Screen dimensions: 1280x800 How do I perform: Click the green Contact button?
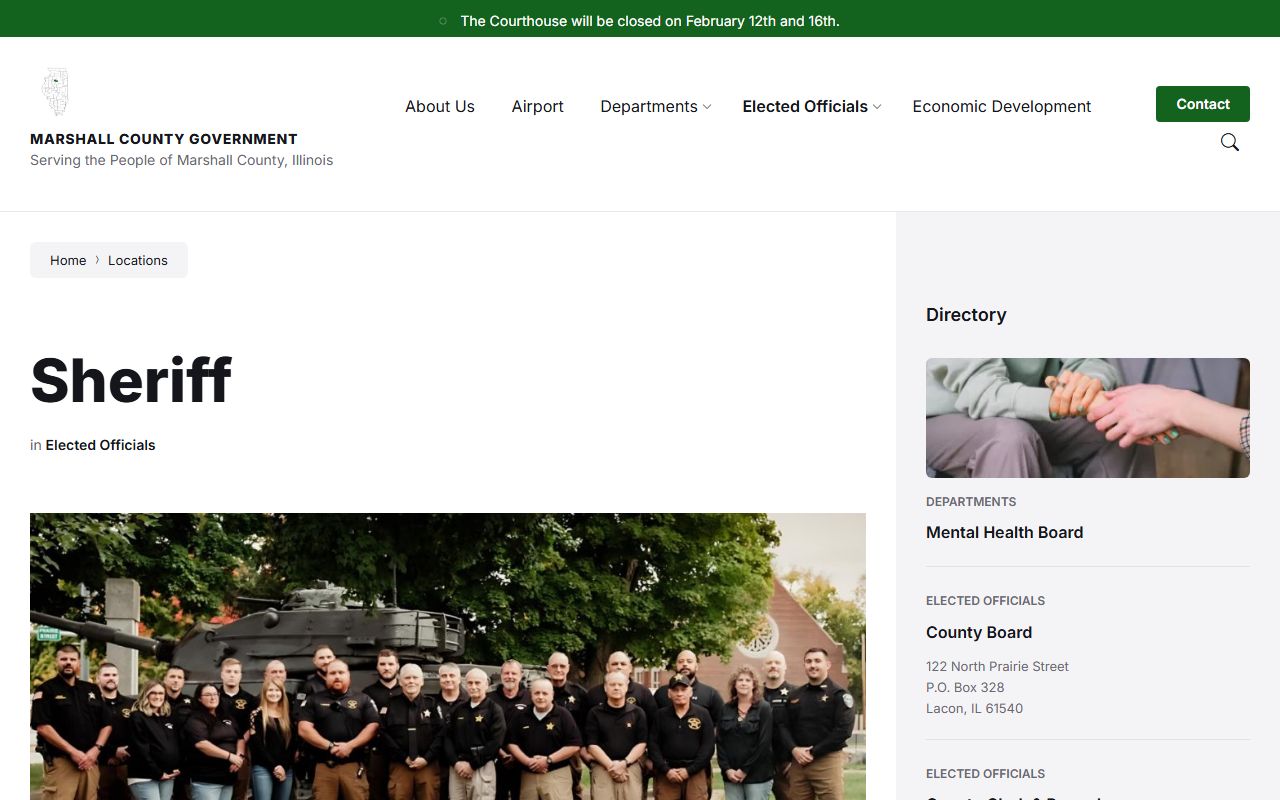tap(1203, 104)
